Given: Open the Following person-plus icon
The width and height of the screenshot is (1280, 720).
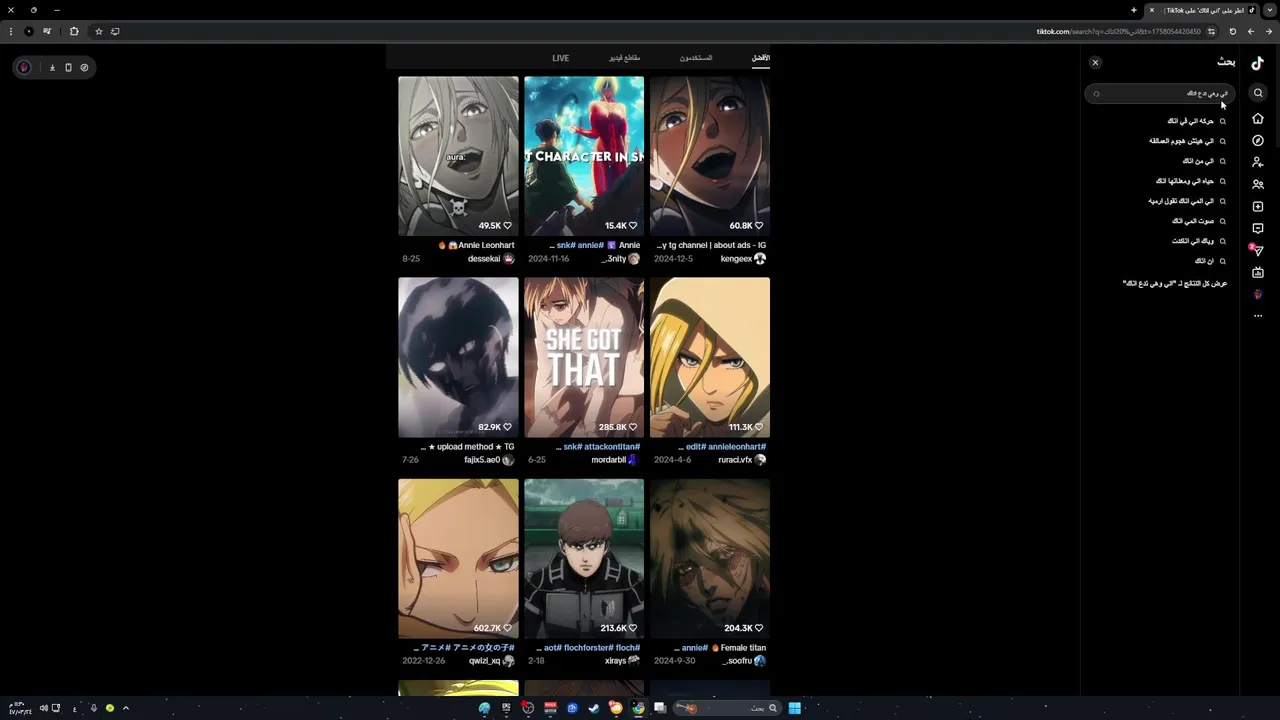Looking at the screenshot, I should pos(1258,162).
